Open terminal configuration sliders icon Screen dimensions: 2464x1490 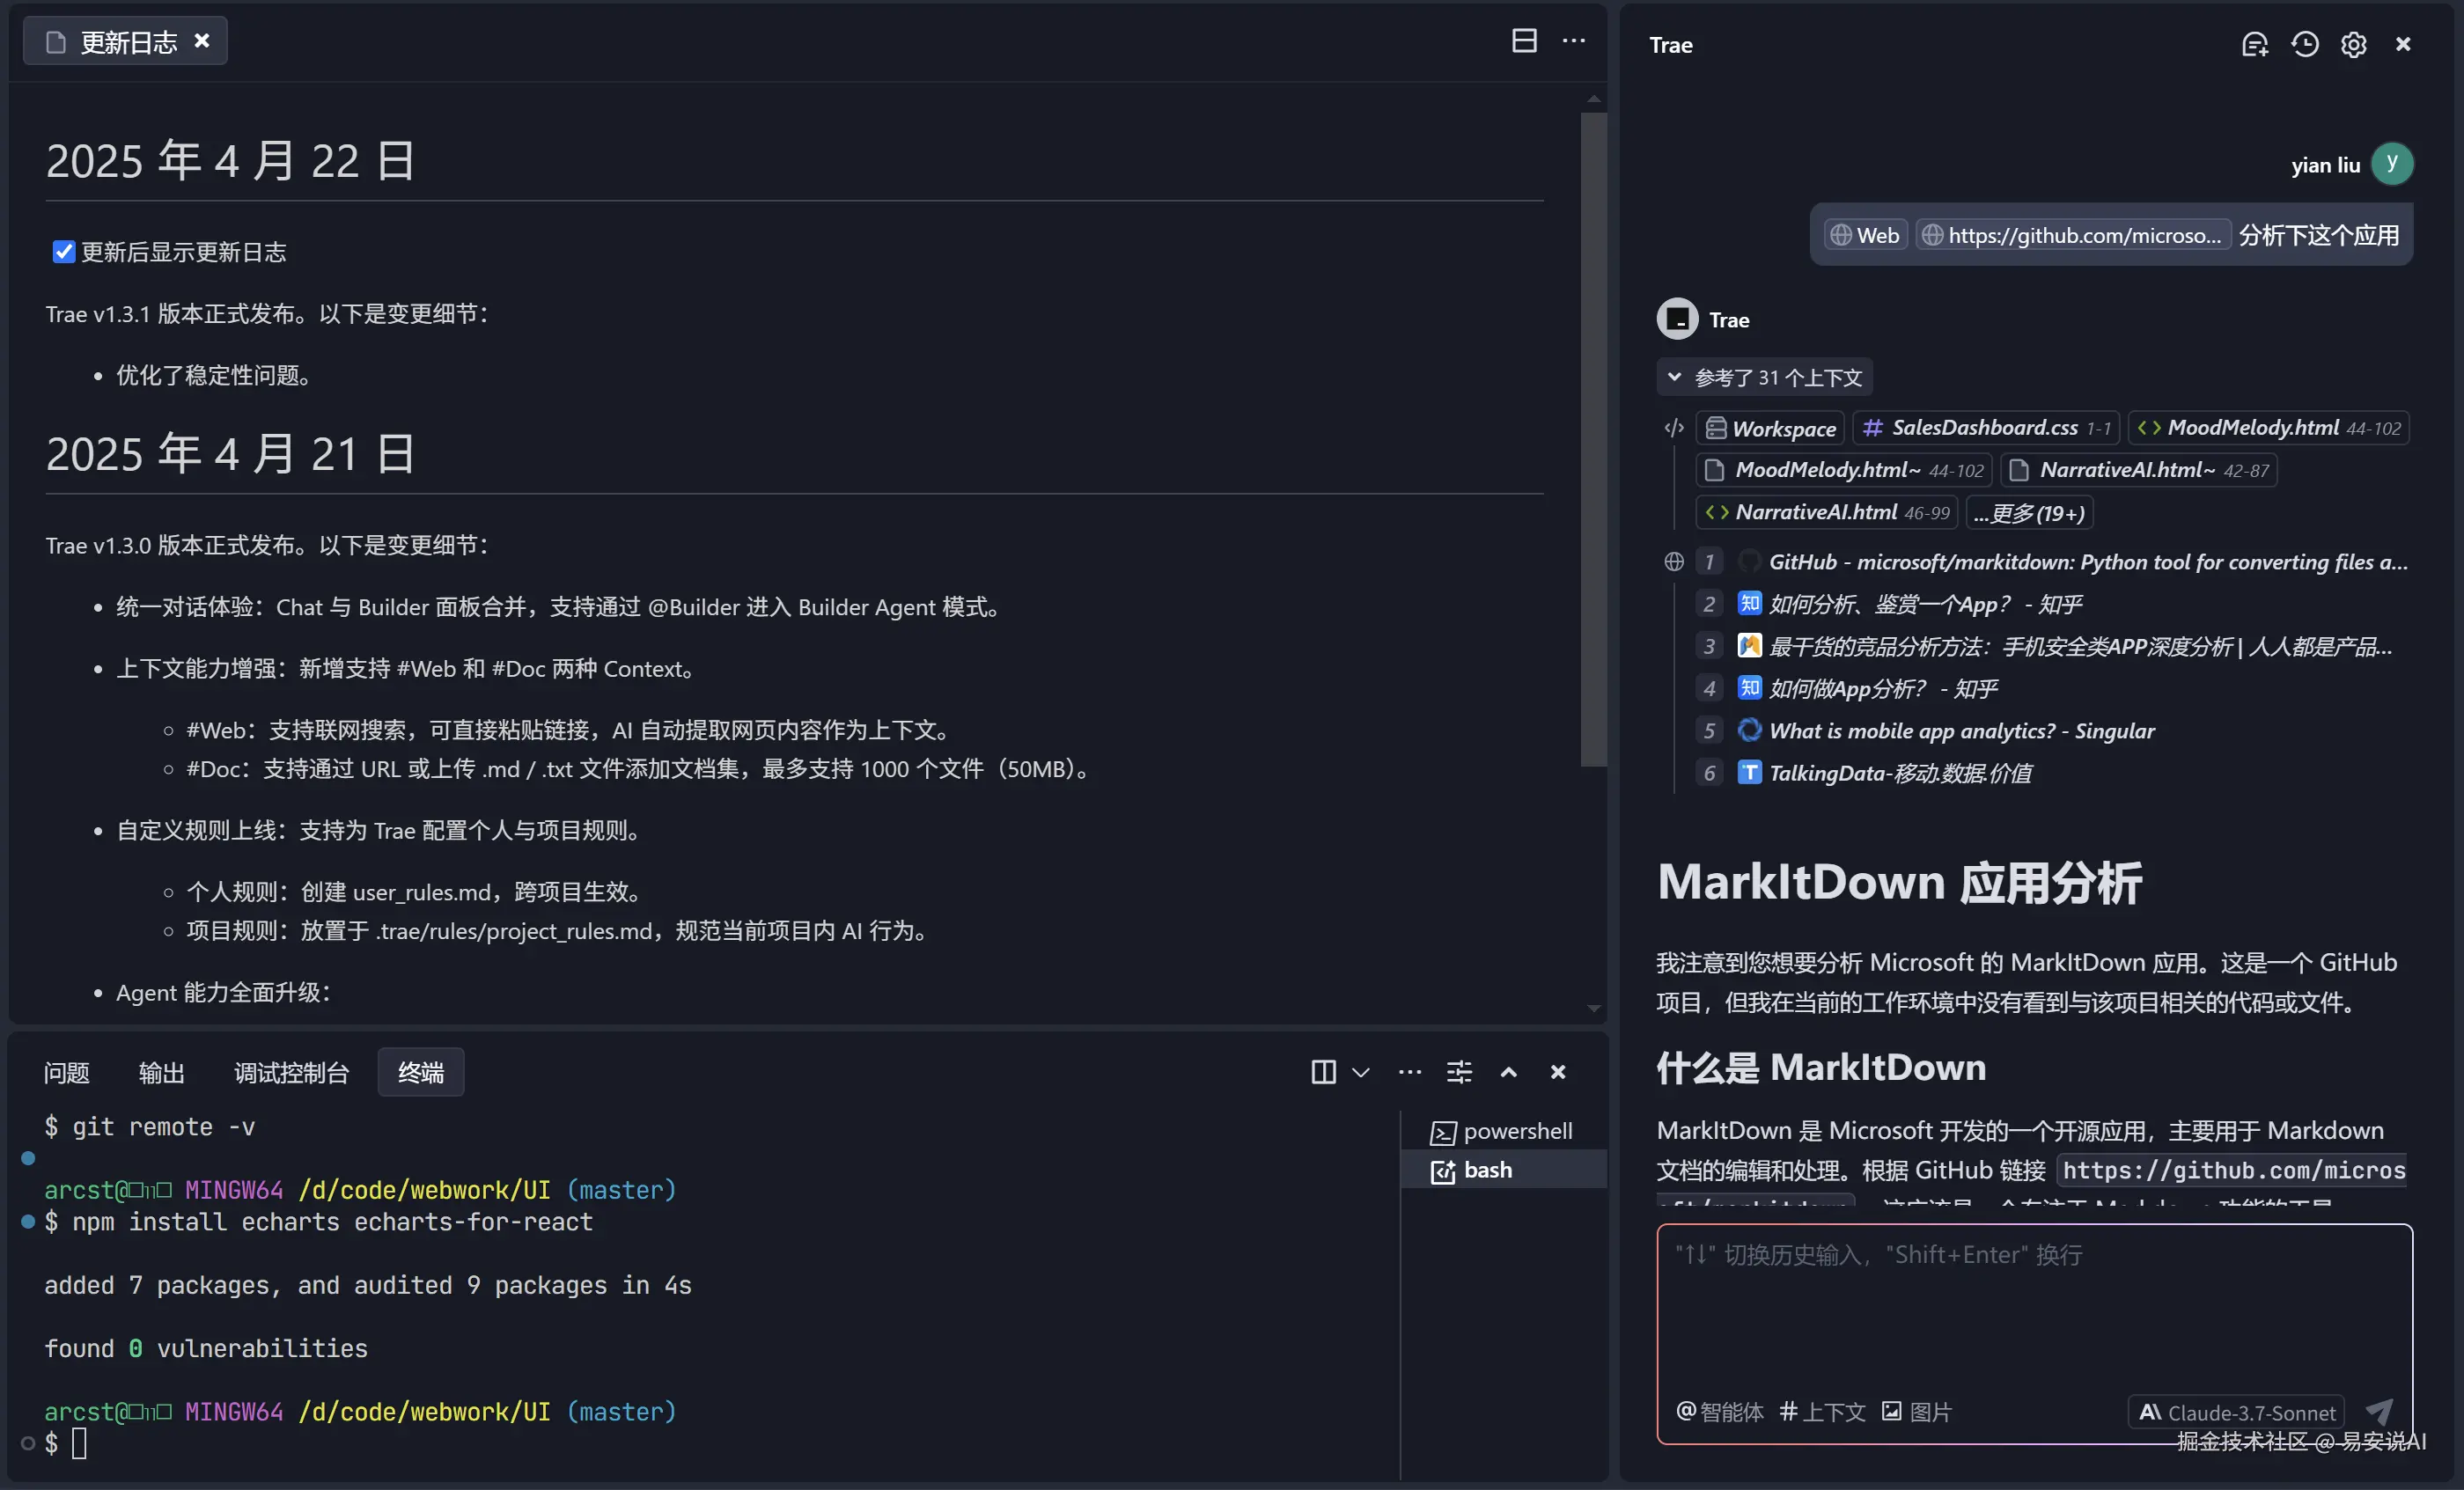click(1459, 1072)
